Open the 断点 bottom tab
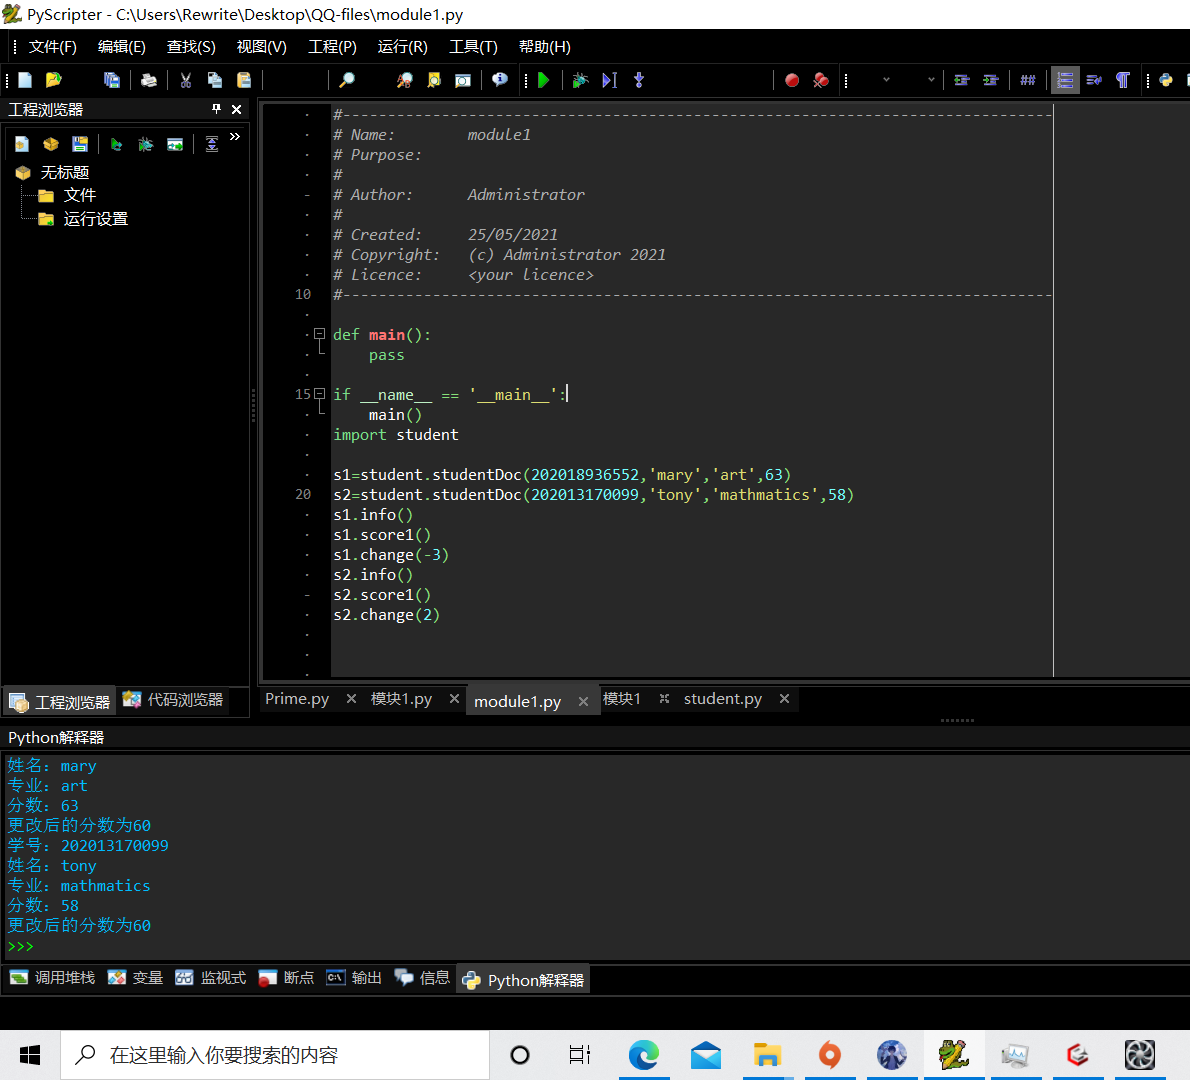The image size is (1190, 1080). [286, 978]
